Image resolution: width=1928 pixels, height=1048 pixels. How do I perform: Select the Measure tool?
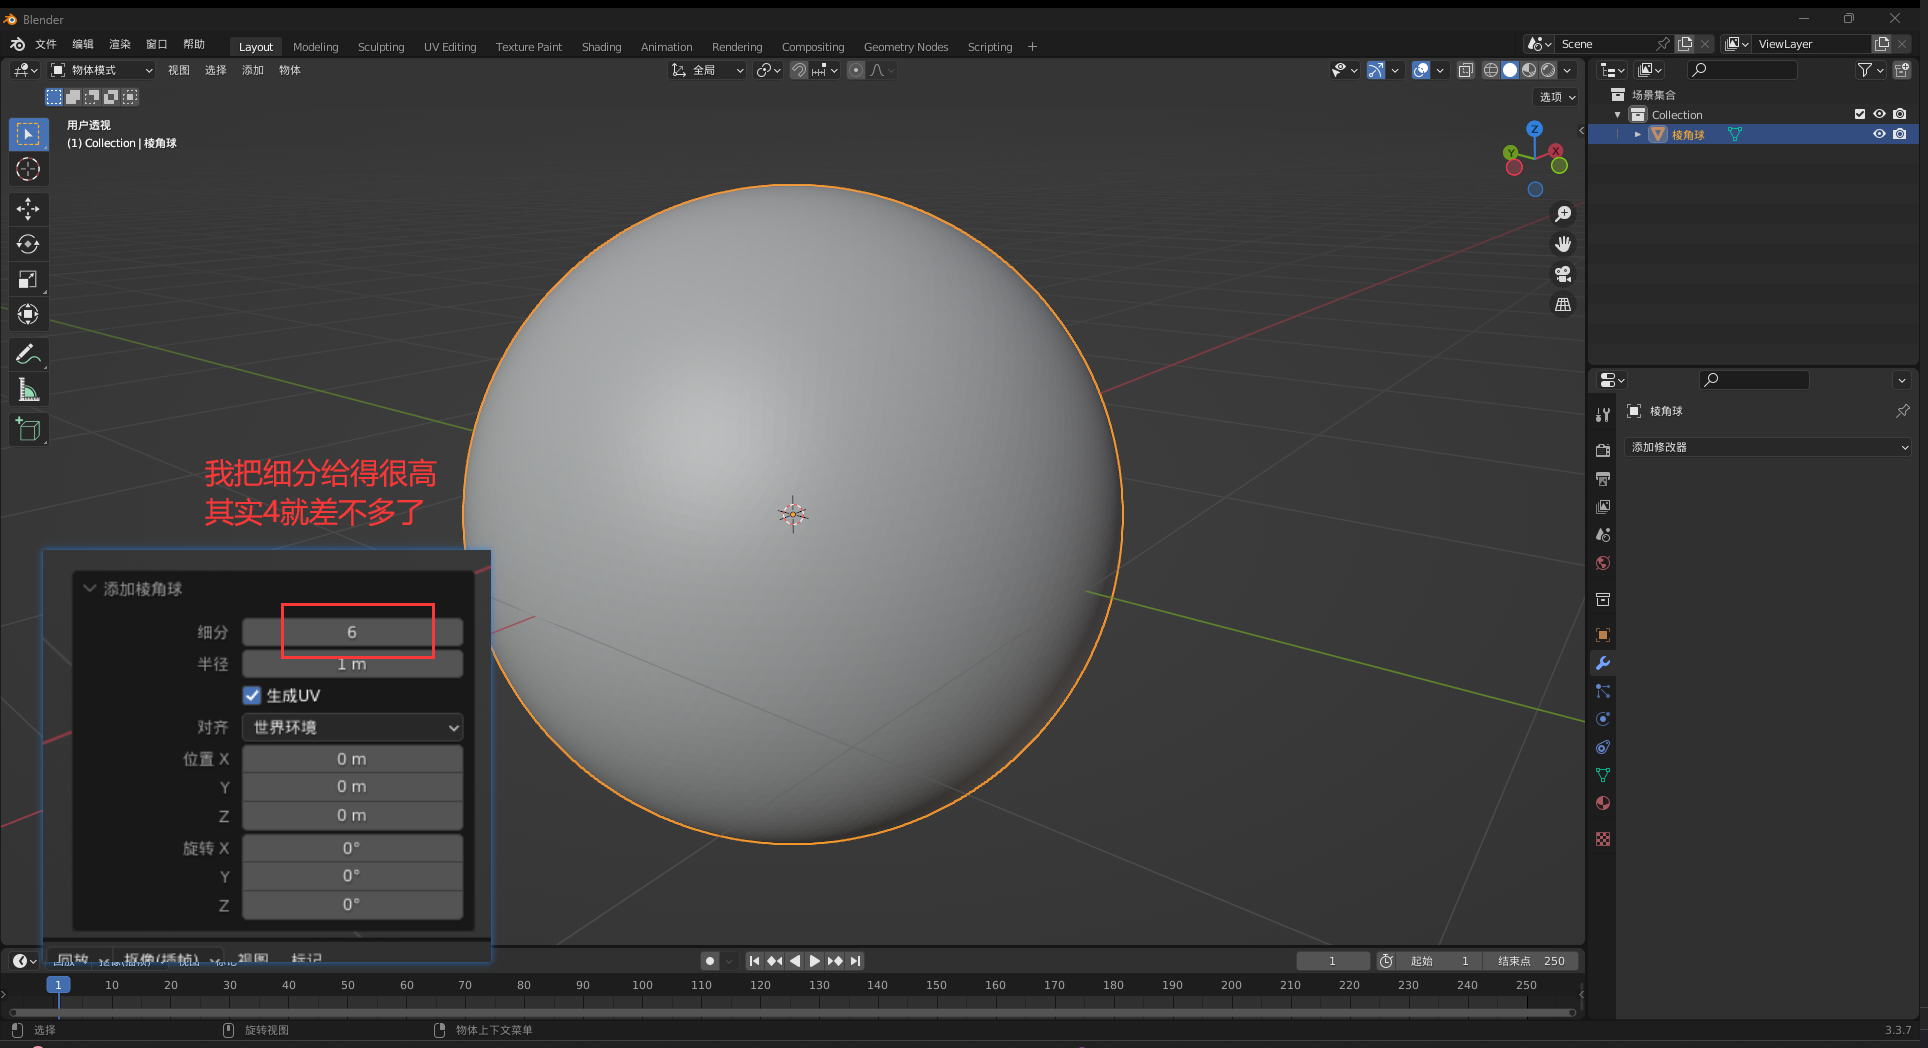coord(28,390)
